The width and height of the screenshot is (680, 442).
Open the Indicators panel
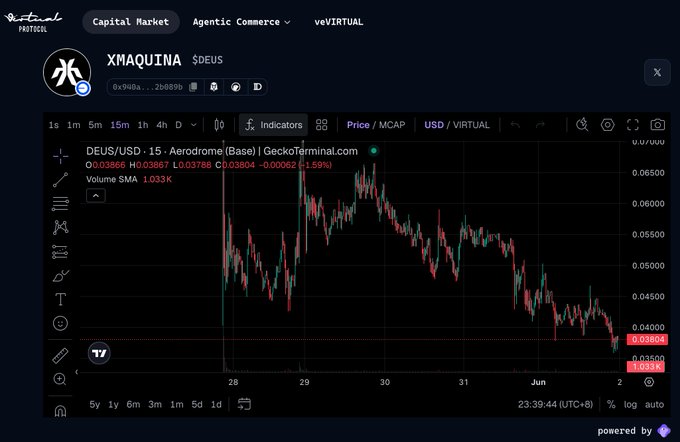[x=273, y=125]
